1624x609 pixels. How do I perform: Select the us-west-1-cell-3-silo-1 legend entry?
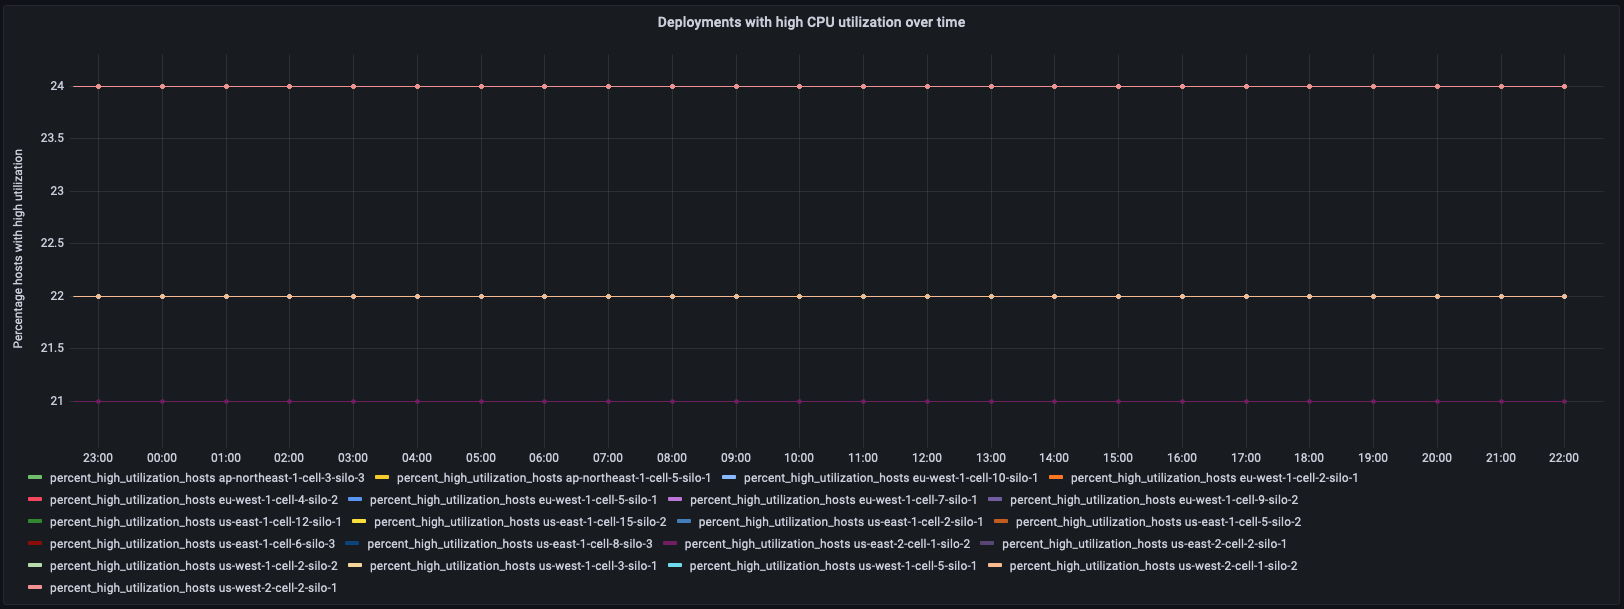click(x=513, y=566)
